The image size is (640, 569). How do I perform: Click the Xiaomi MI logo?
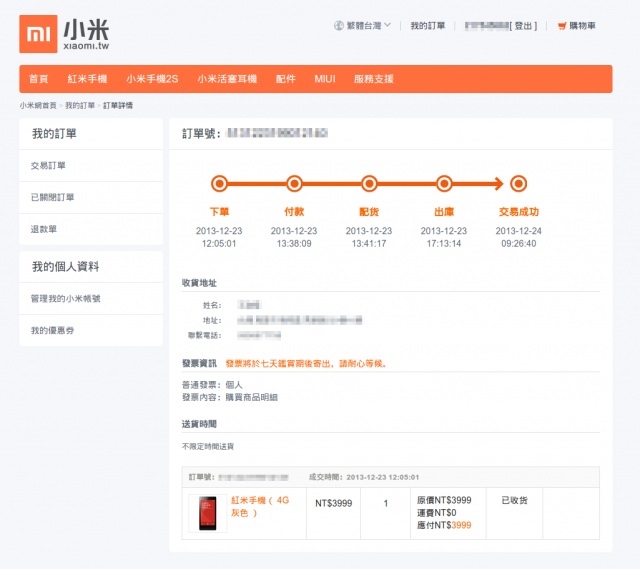[x=38, y=34]
